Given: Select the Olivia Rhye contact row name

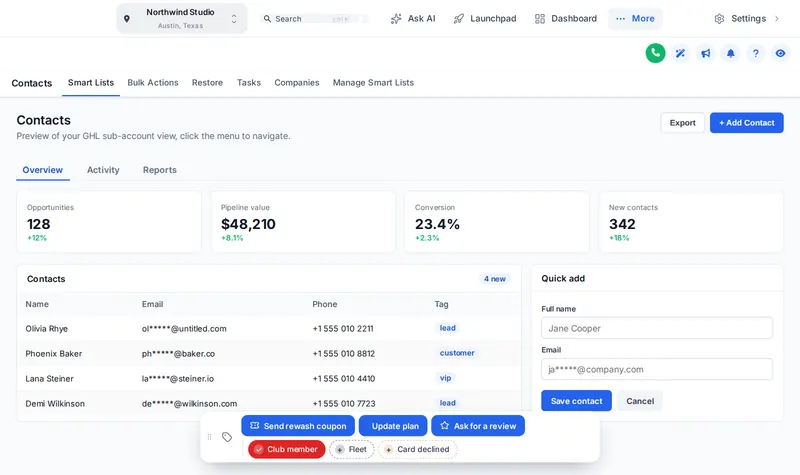Looking at the screenshot, I should 46,329.
